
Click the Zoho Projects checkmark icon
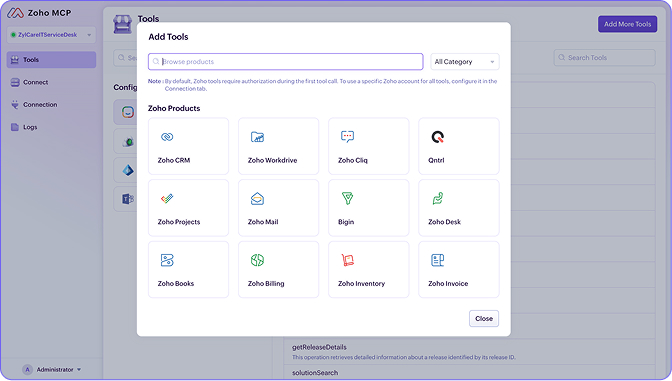tap(167, 198)
